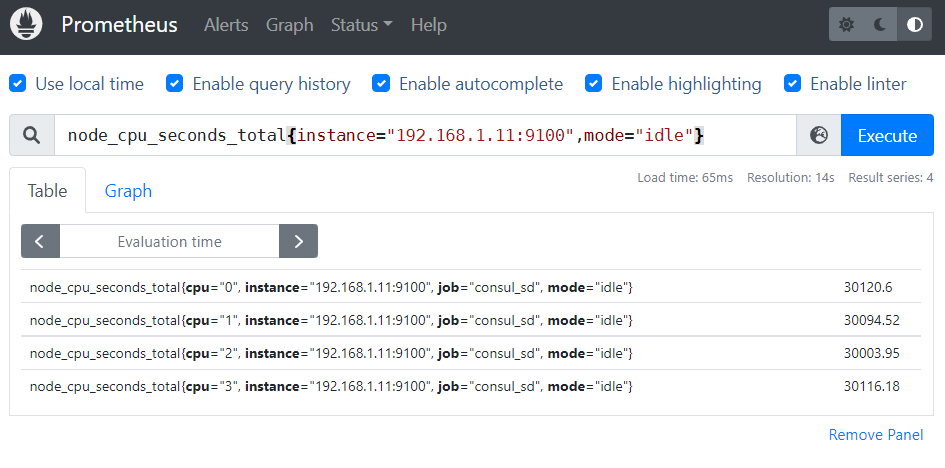Click into the PromQL expression field

(x=425, y=136)
